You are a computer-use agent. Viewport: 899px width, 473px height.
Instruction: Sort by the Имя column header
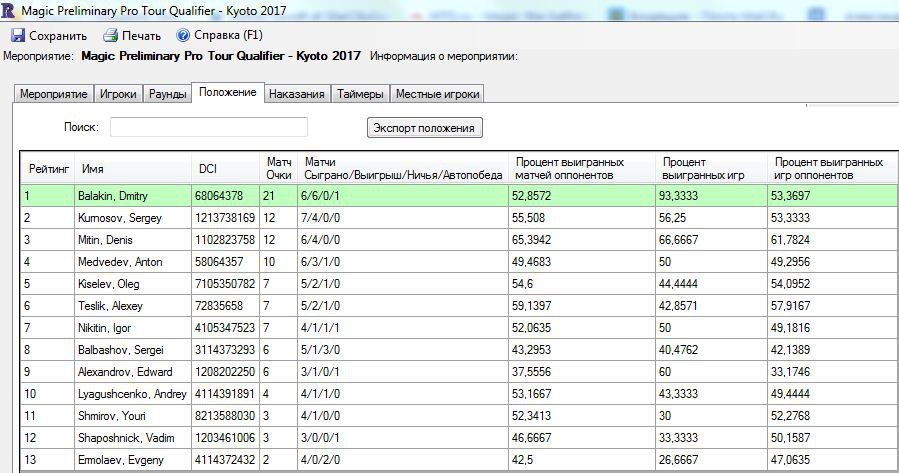[x=132, y=169]
